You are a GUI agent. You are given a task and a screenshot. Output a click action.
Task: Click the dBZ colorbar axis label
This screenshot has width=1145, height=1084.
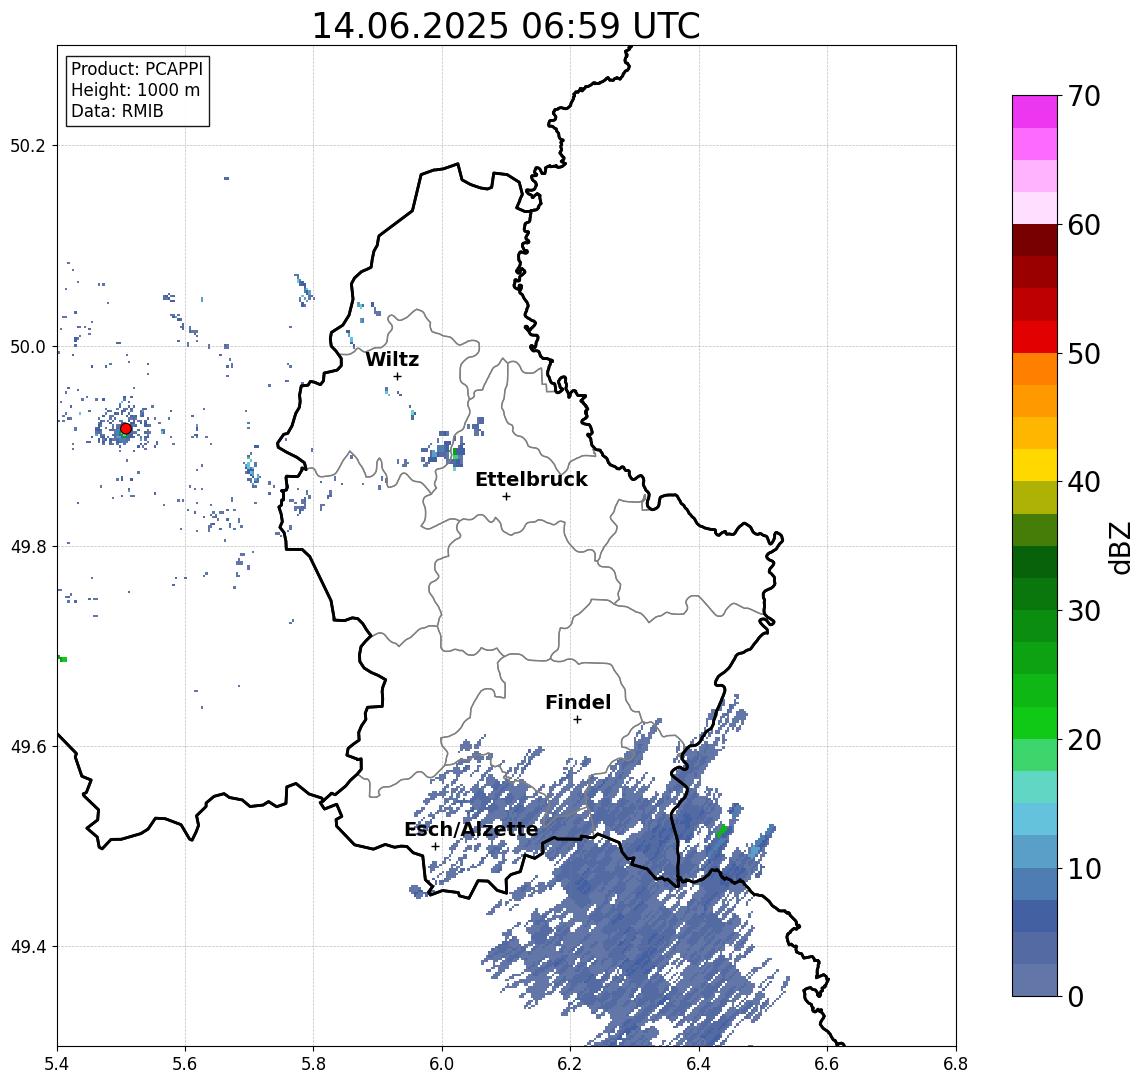pyautogui.click(x=1119, y=548)
